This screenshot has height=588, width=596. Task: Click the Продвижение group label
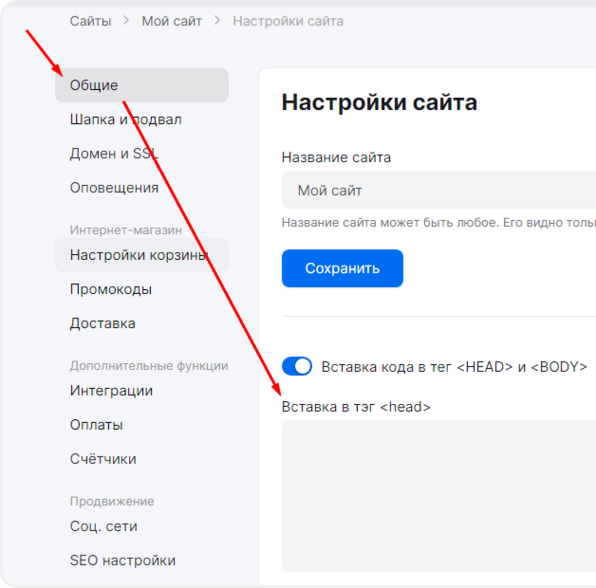pyautogui.click(x=112, y=501)
